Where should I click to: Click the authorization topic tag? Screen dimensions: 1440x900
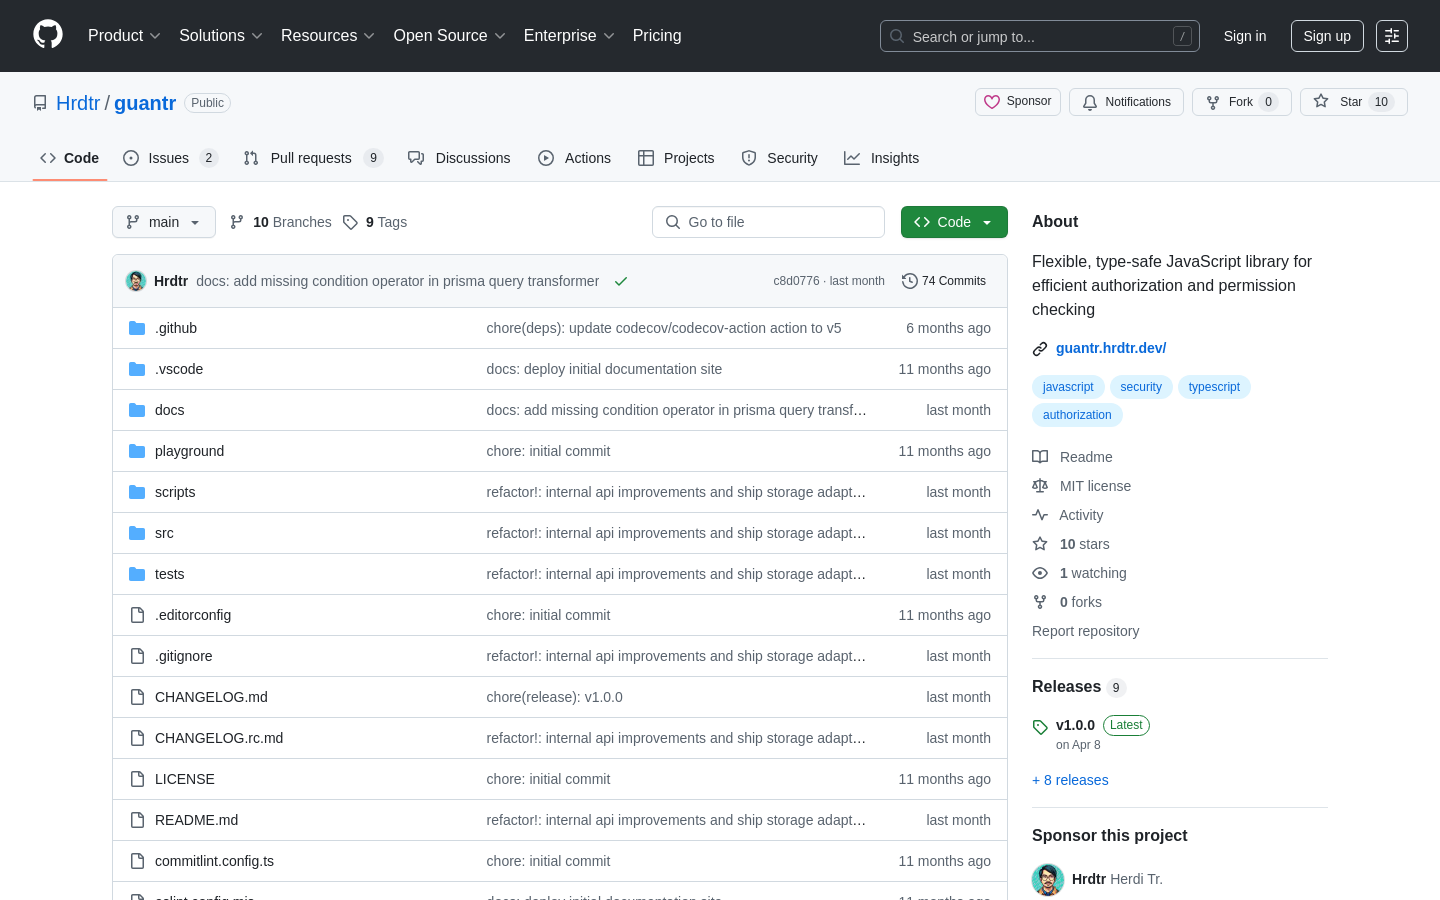point(1077,415)
